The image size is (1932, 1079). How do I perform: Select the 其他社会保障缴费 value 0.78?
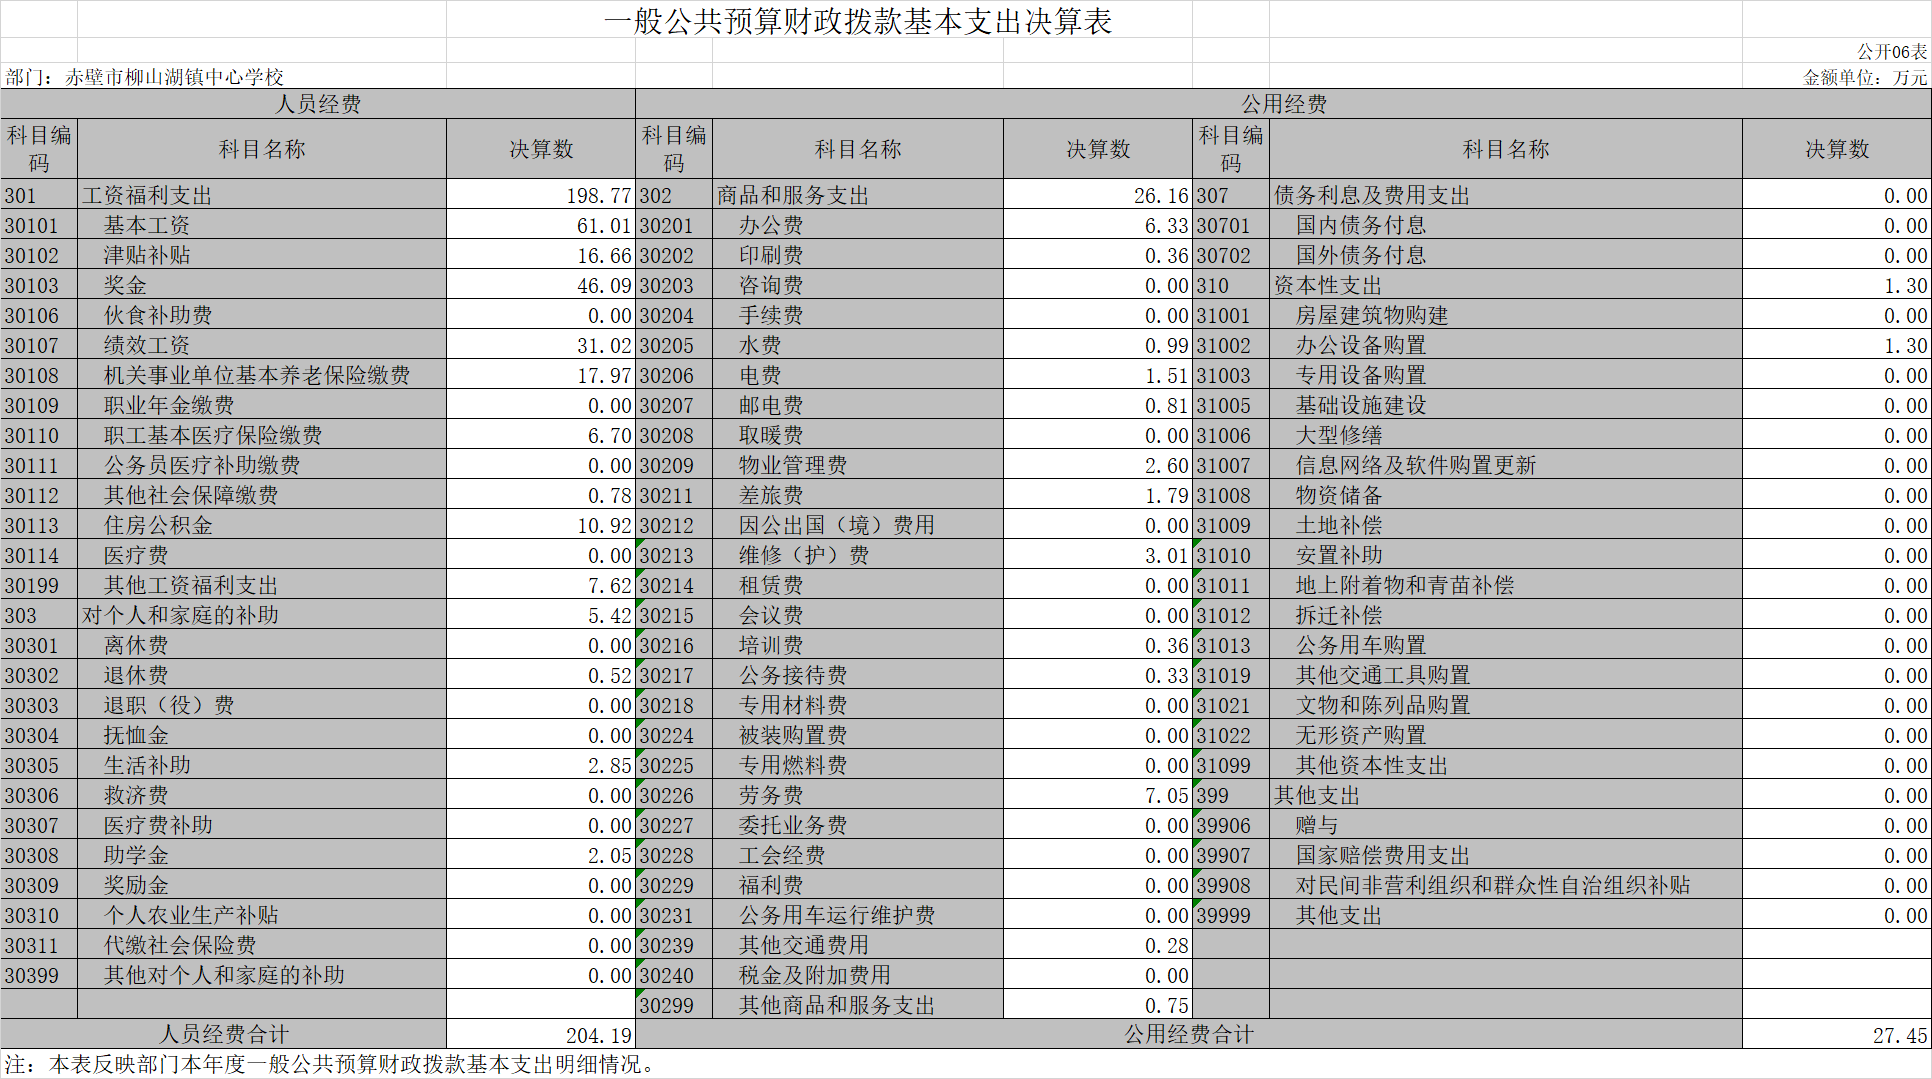541,495
